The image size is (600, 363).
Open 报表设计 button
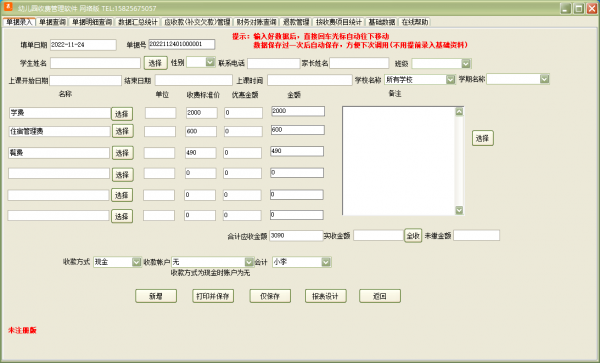[x=326, y=296]
